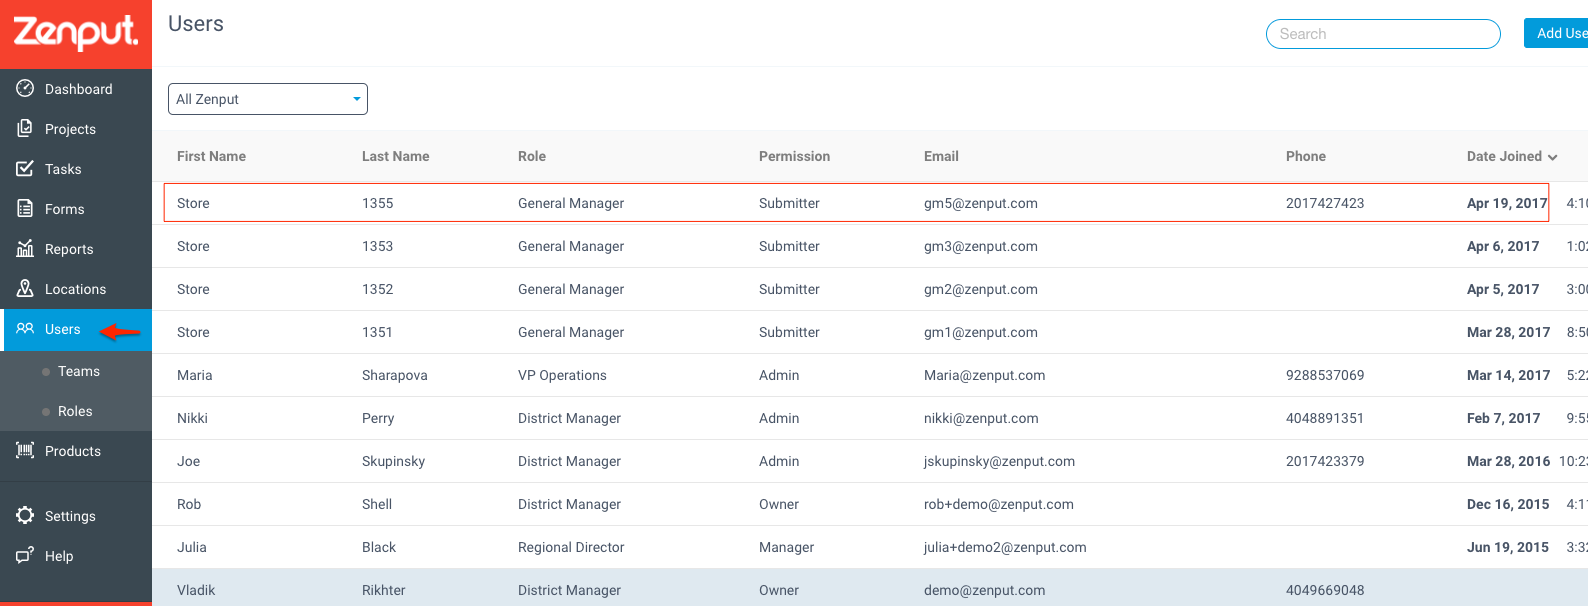Click the Settings gear icon
Screen dimensions: 1588x606
[25, 515]
